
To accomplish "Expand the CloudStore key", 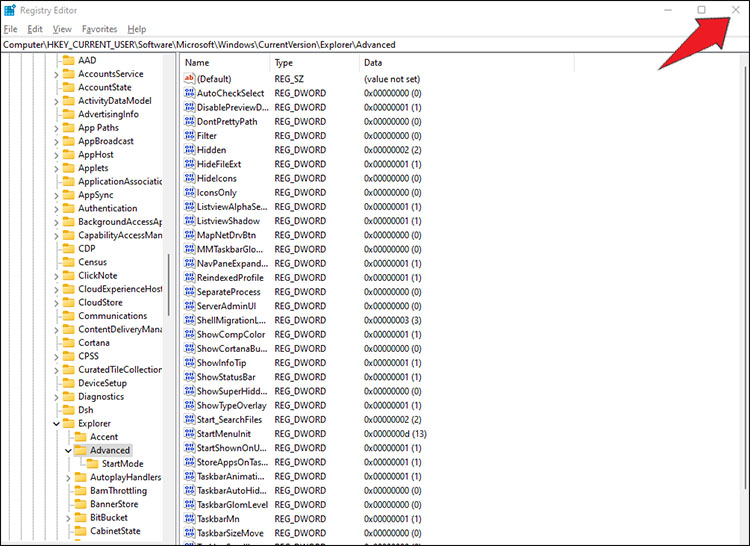I will point(56,303).
